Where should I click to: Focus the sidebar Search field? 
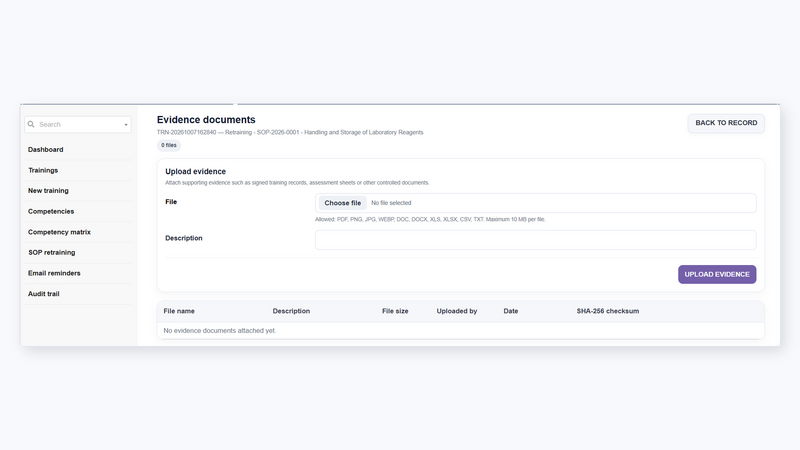(x=78, y=124)
